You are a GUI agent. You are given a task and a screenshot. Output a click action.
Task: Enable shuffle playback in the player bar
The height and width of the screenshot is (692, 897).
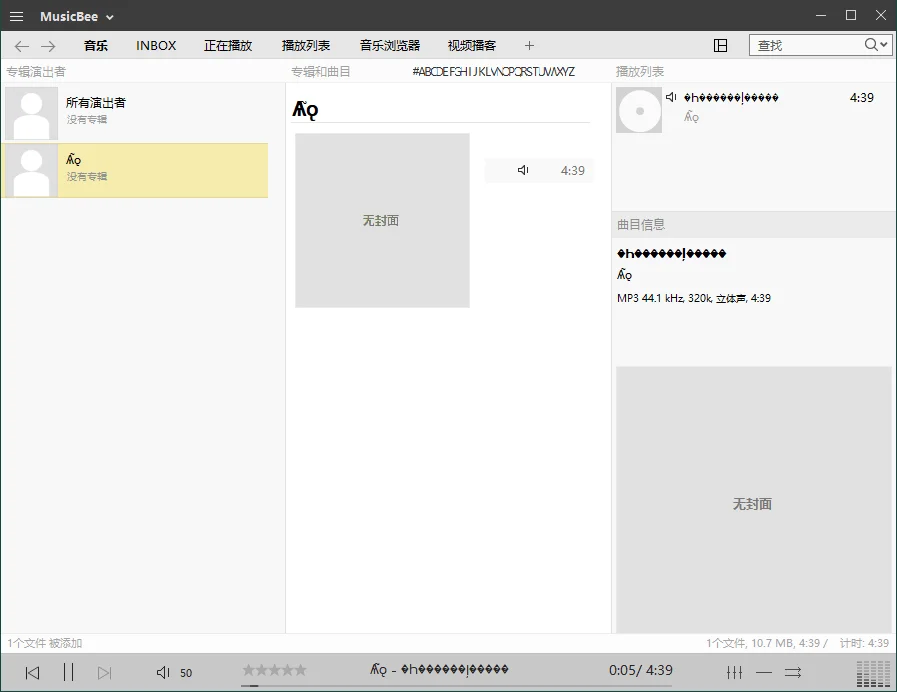tap(795, 671)
